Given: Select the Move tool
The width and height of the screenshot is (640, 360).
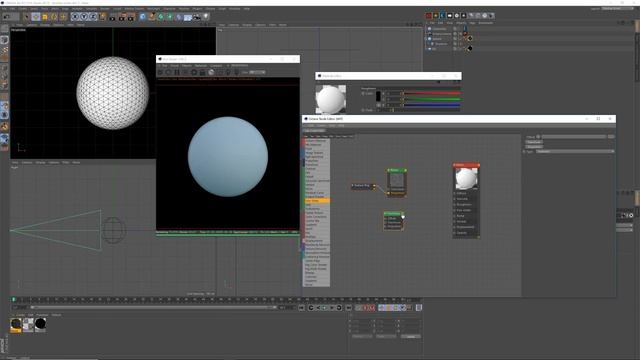Looking at the screenshot, I should point(36,17).
